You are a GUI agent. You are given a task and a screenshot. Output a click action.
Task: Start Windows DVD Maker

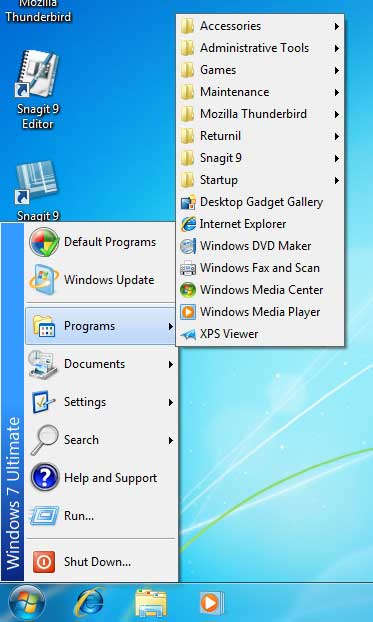[260, 246]
